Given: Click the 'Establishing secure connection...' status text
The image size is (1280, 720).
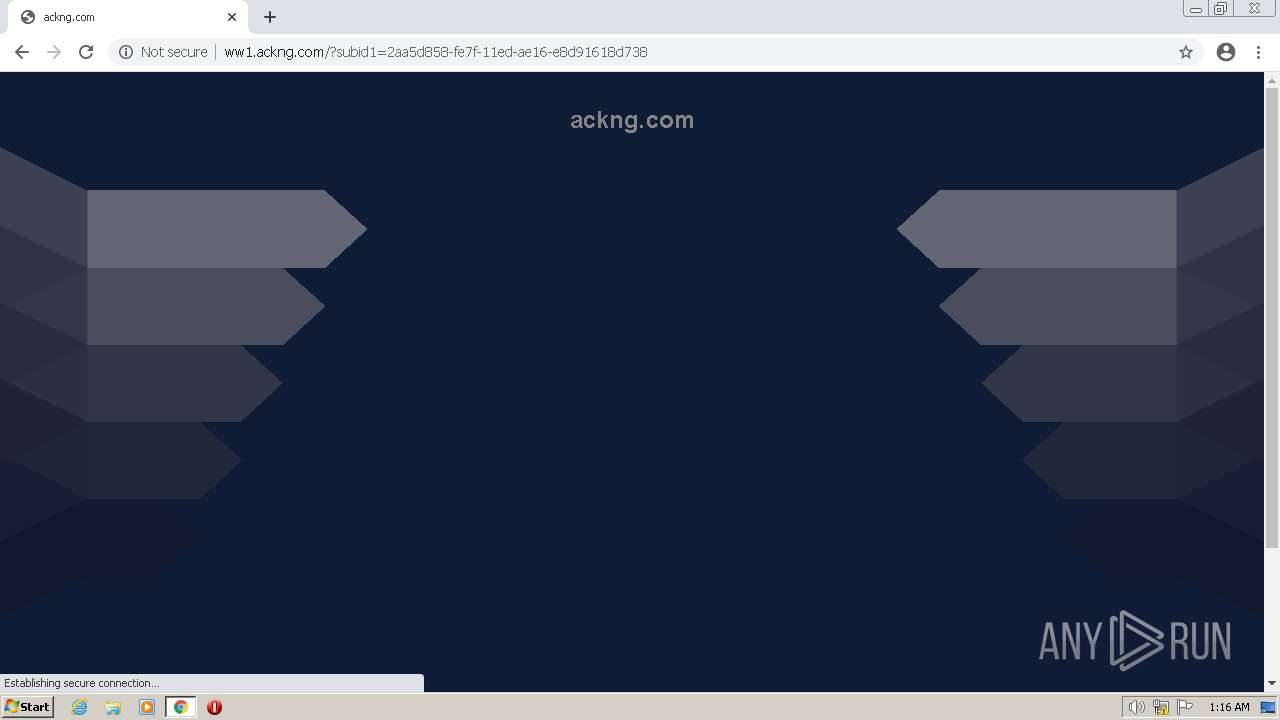Looking at the screenshot, I should click(x=81, y=683).
